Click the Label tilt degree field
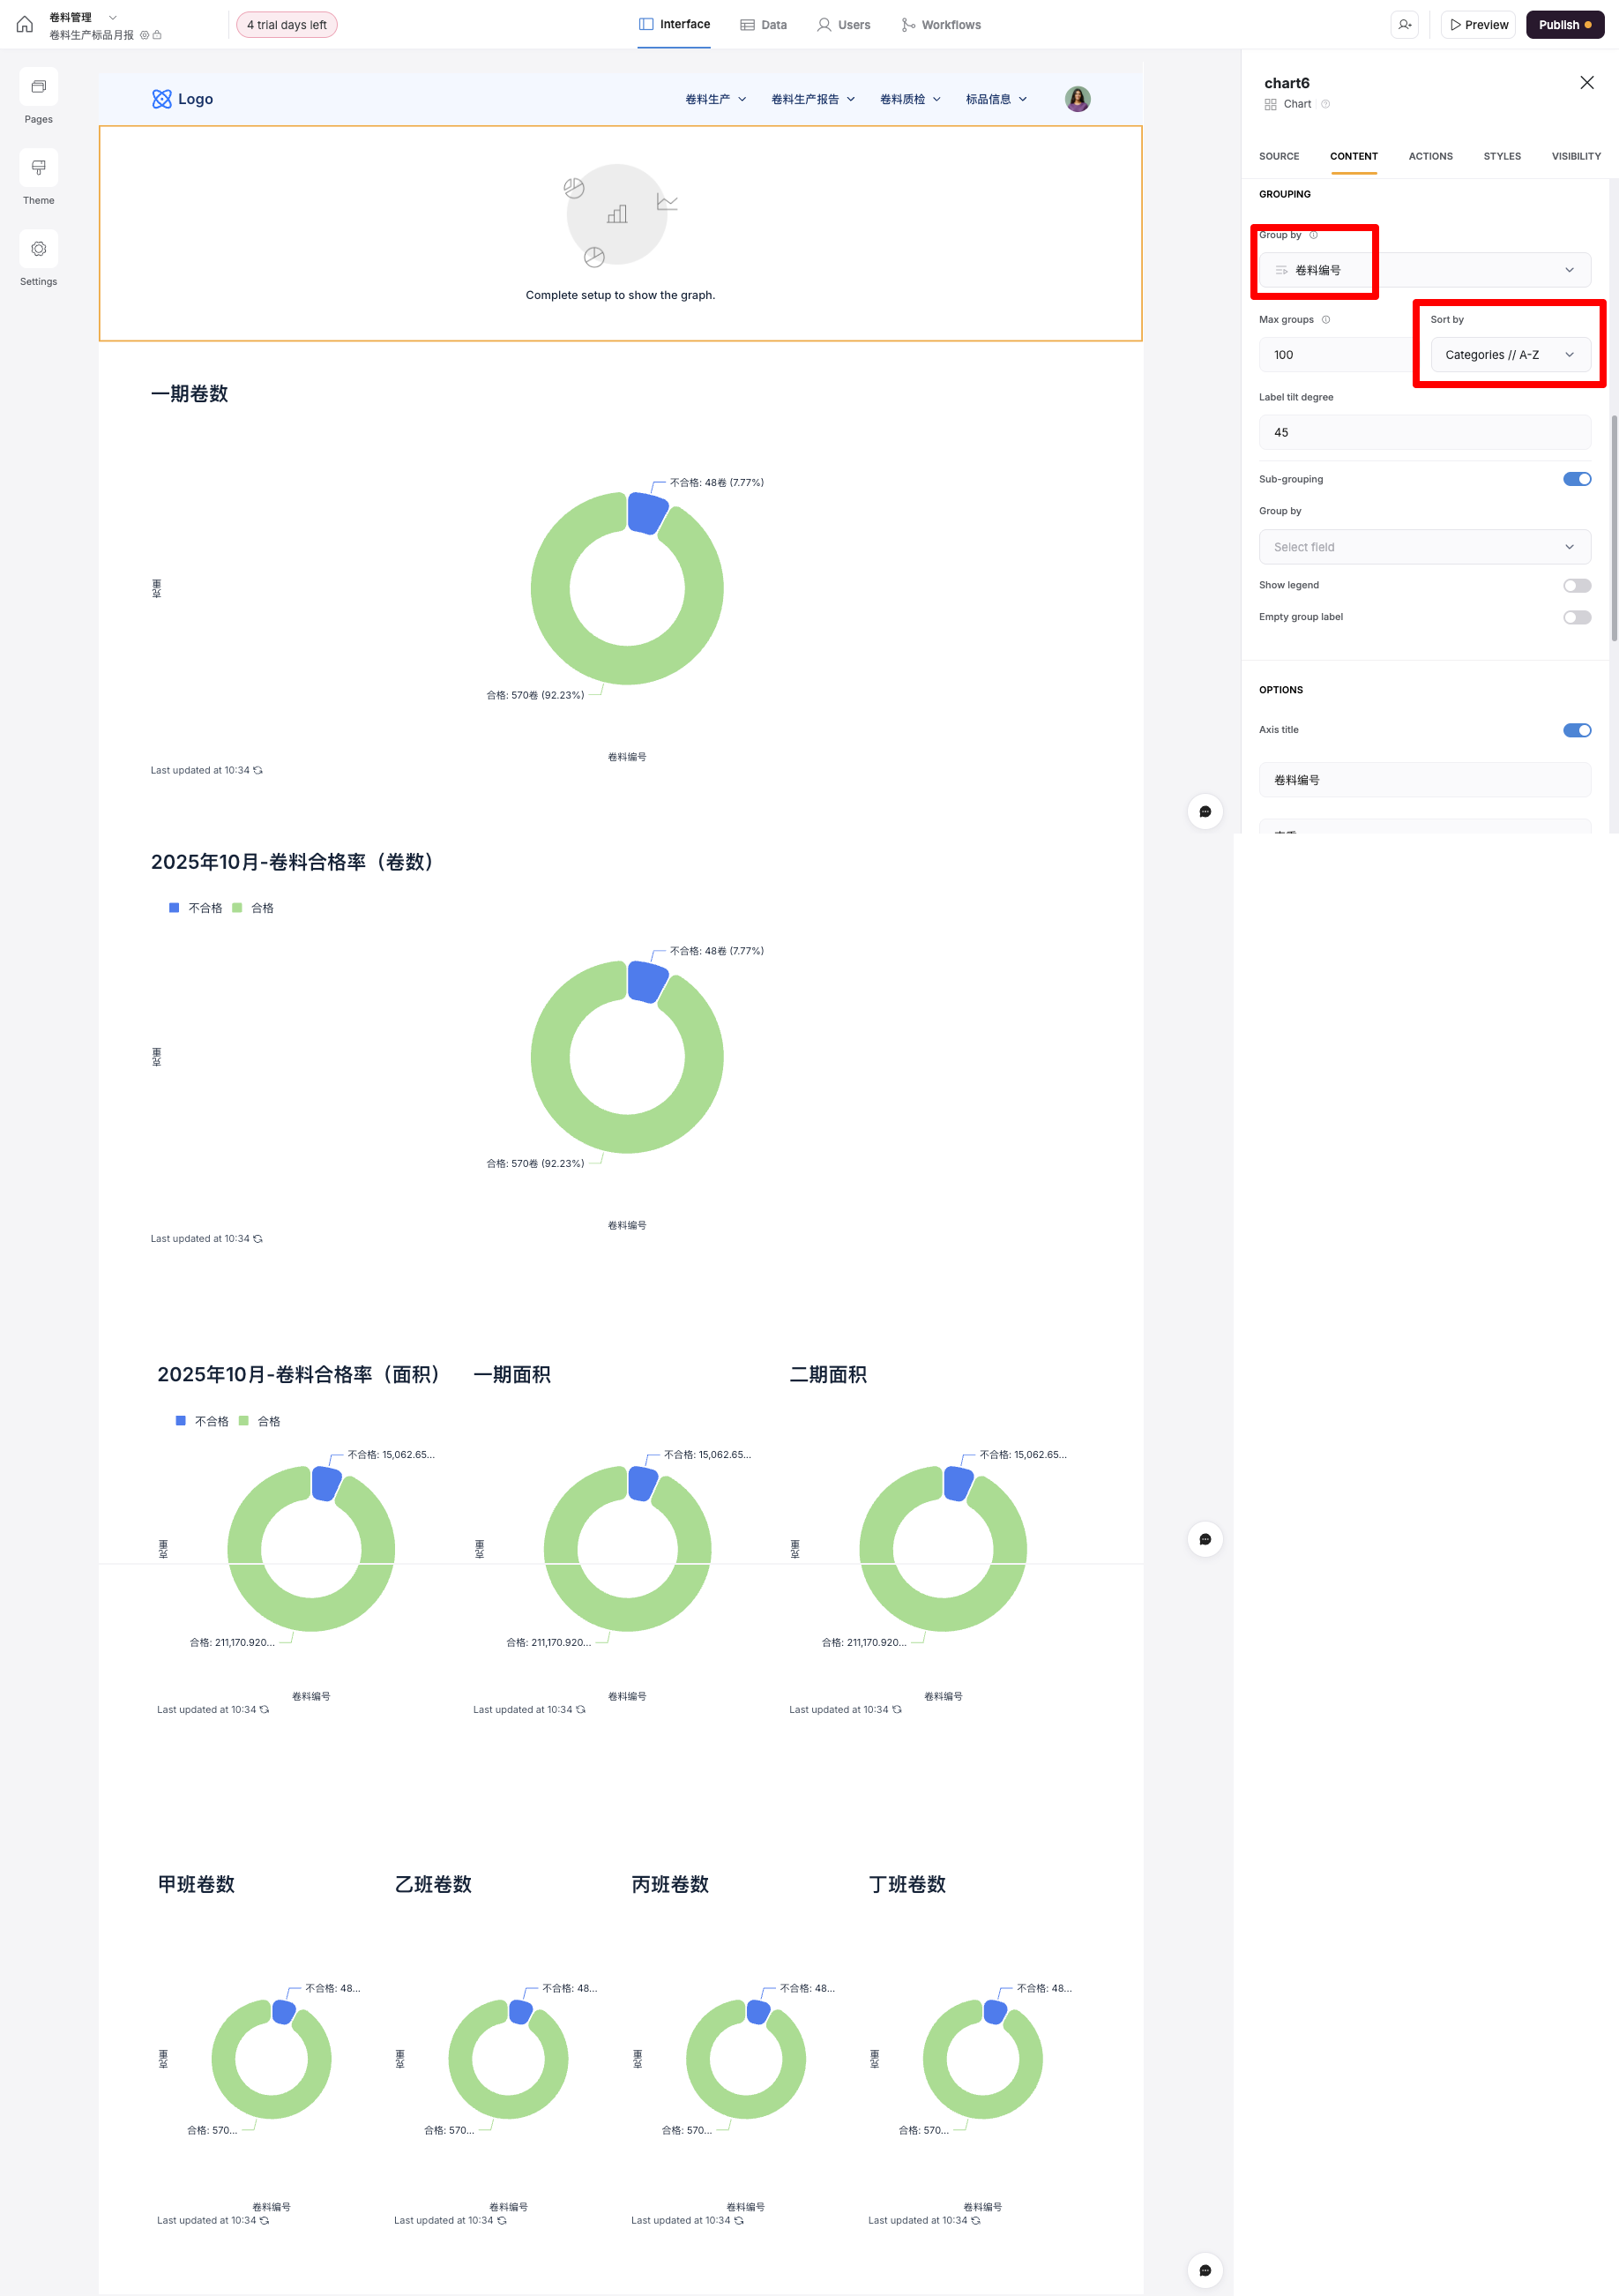 (x=1423, y=433)
